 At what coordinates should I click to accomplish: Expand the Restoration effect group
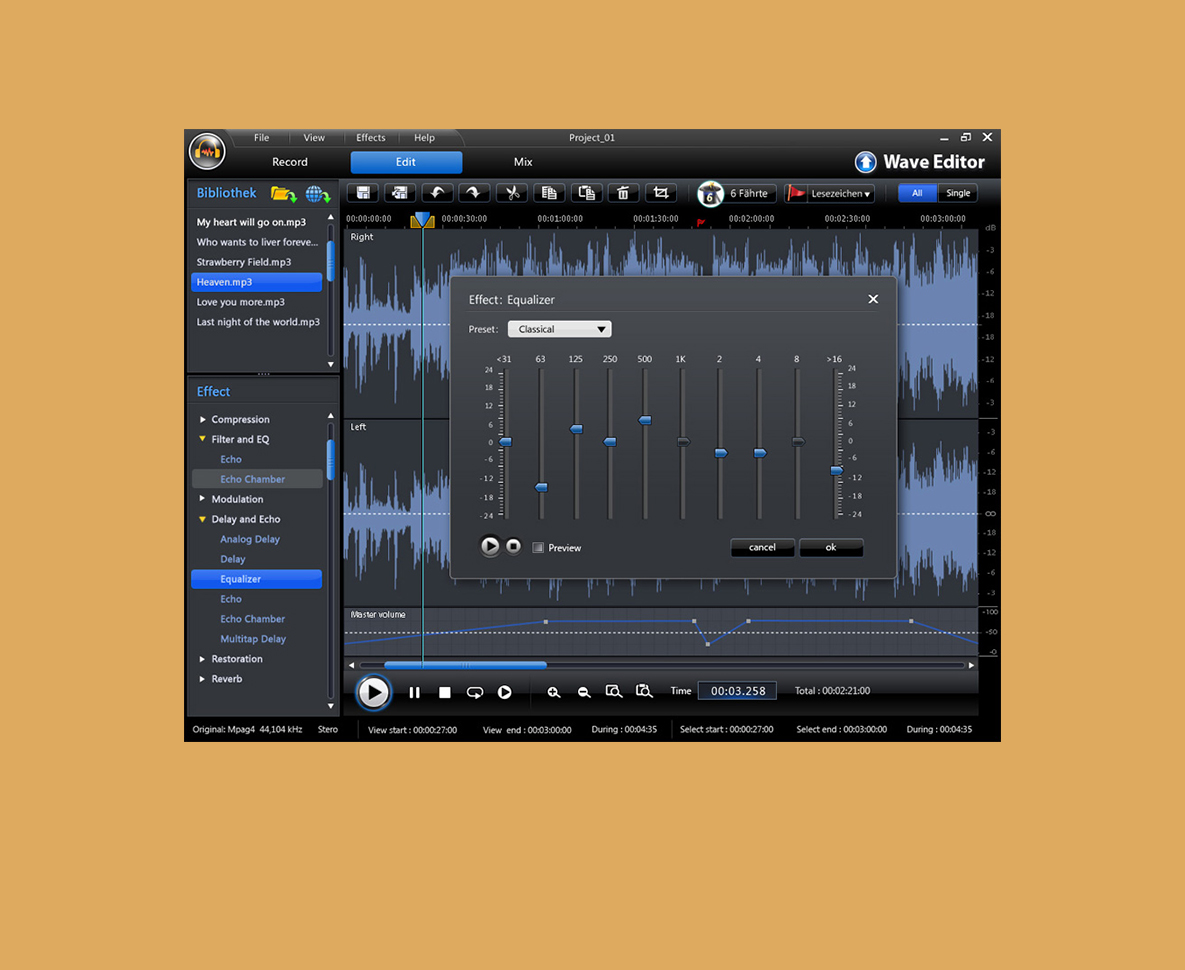tap(203, 659)
